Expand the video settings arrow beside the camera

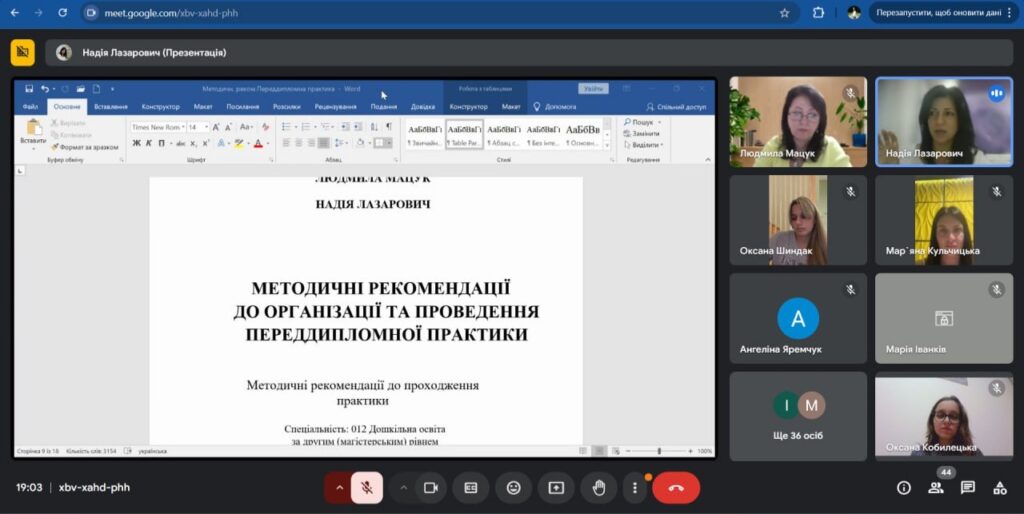pyautogui.click(x=404, y=487)
